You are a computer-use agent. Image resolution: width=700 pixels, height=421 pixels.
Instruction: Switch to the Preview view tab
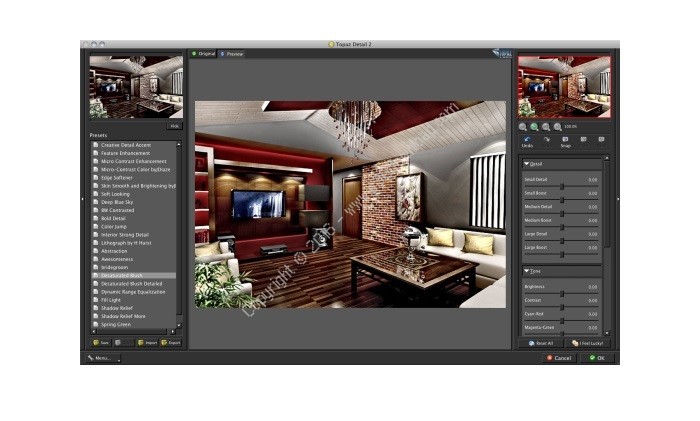[x=232, y=54]
